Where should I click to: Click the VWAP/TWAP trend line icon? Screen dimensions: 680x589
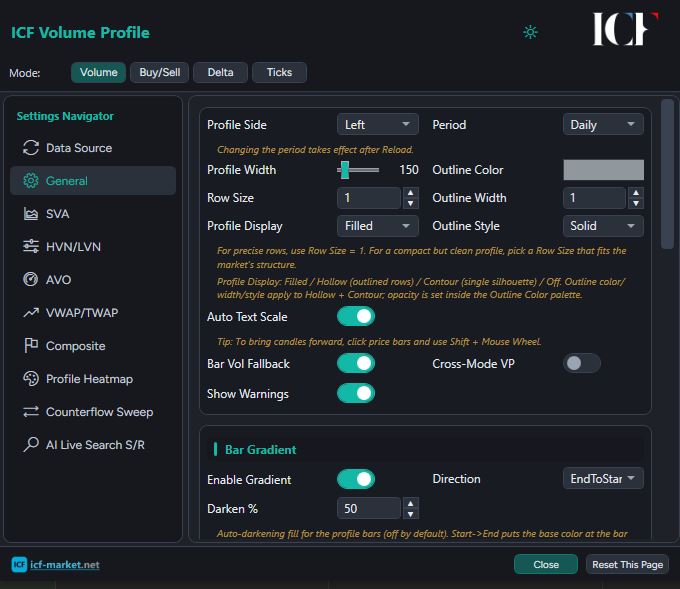[x=31, y=312]
